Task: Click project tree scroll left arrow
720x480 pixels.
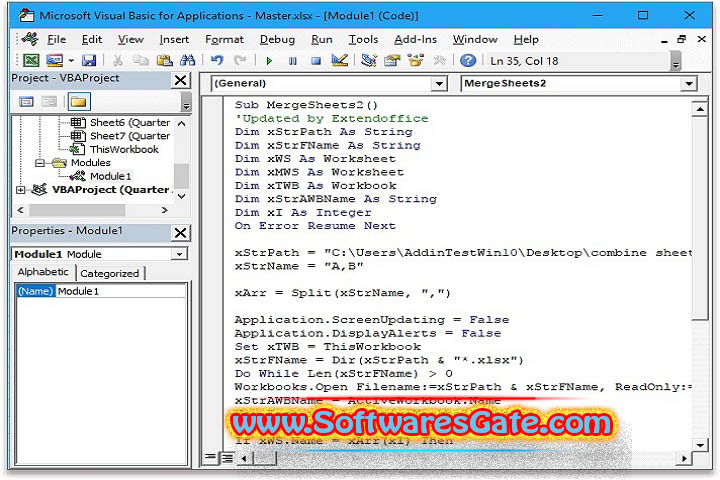Action: pos(20,210)
